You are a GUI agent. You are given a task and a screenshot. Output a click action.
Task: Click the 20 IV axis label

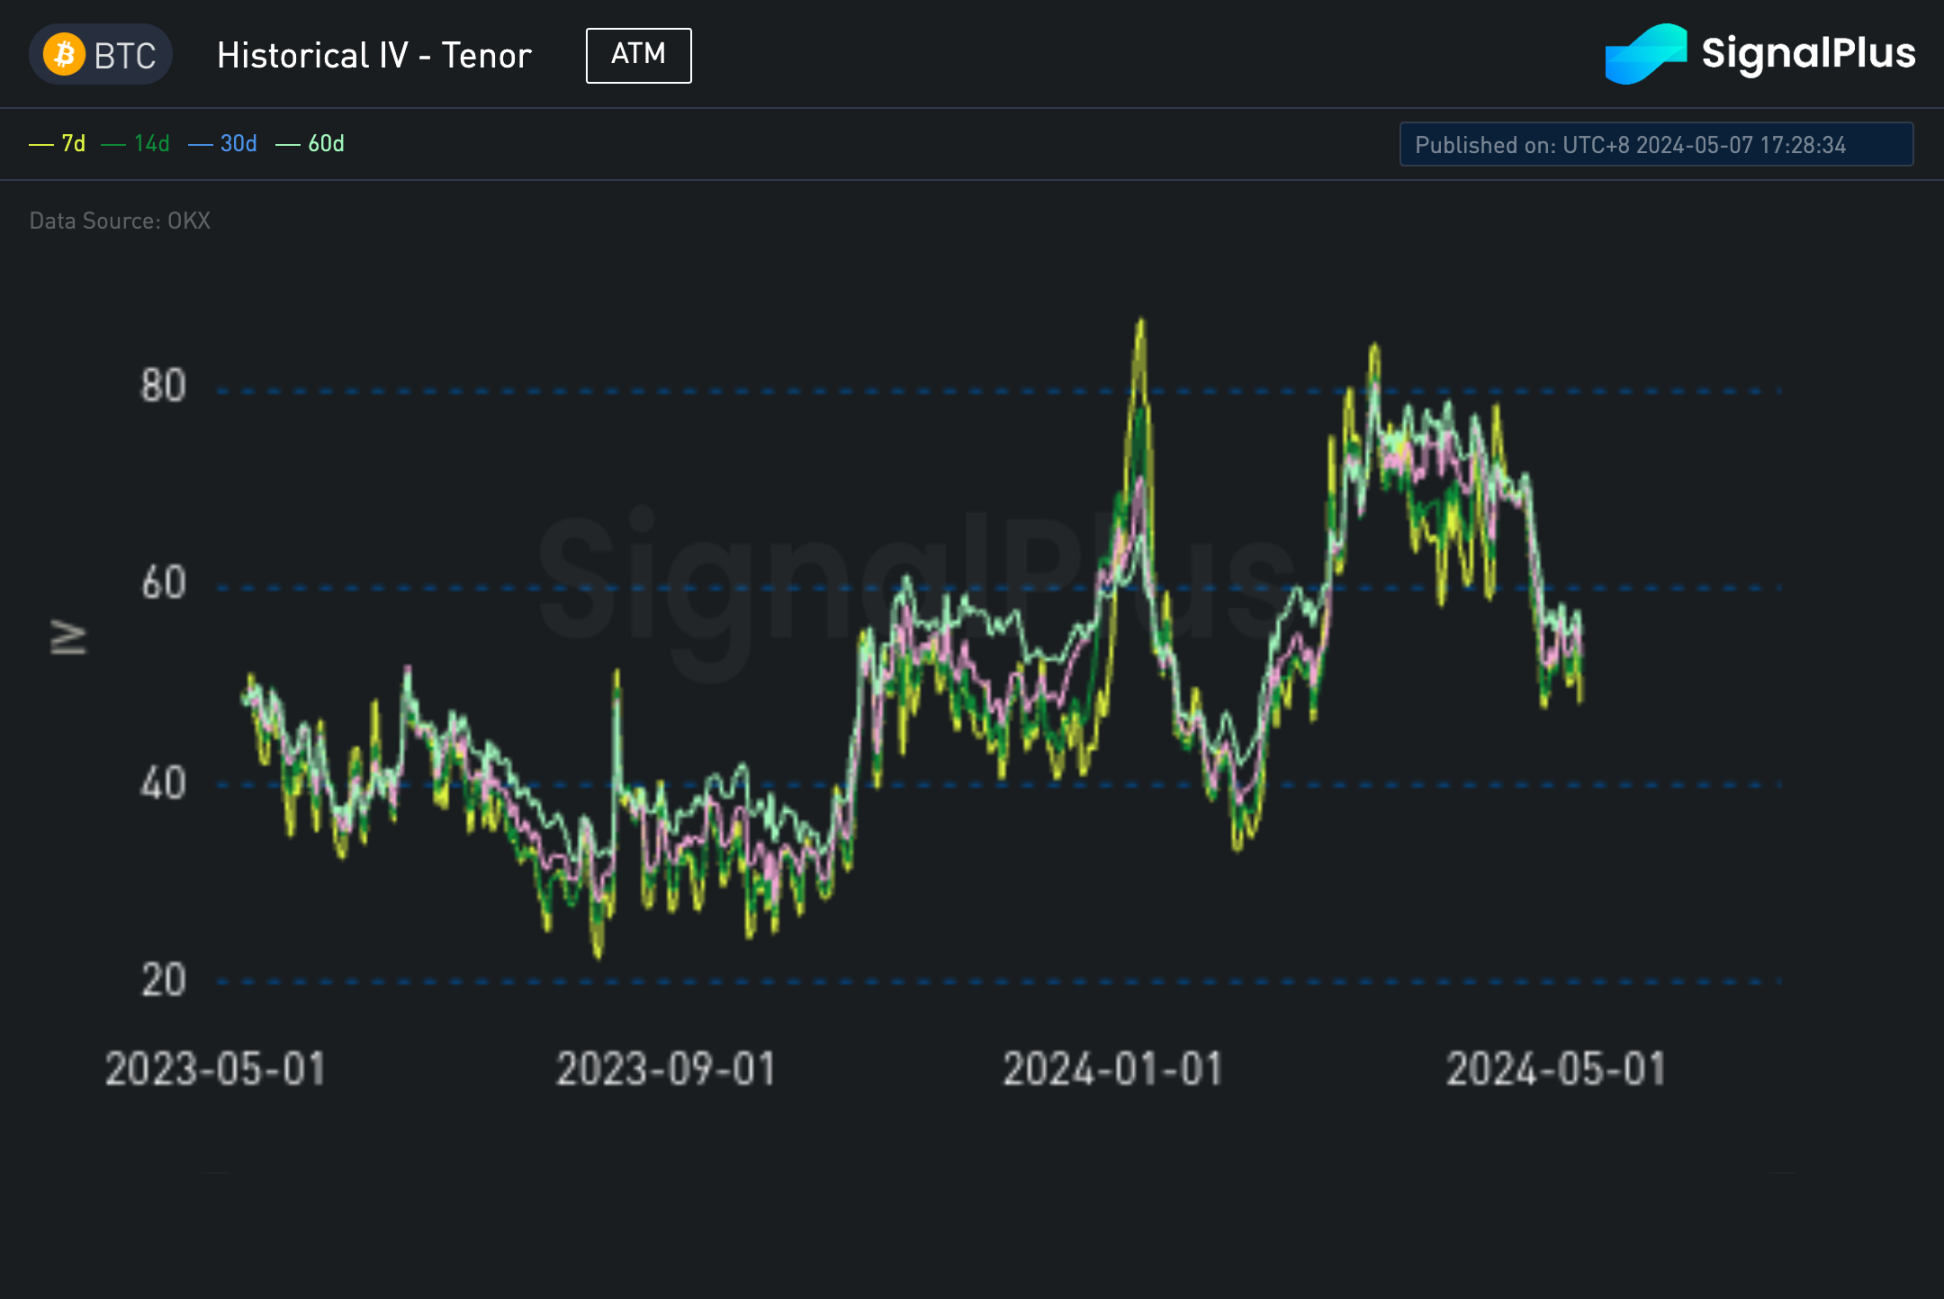click(163, 980)
